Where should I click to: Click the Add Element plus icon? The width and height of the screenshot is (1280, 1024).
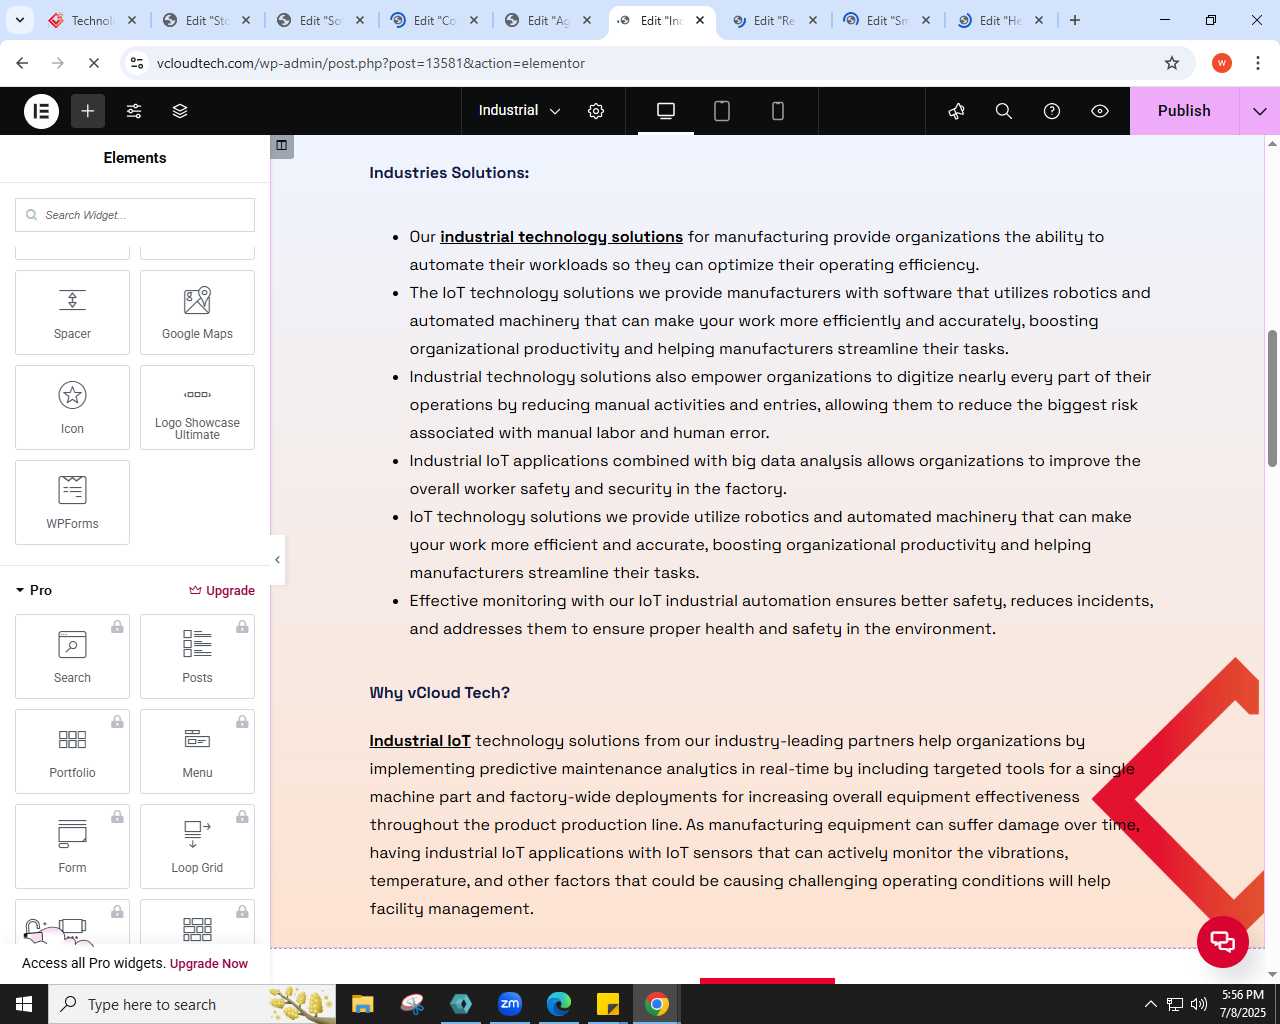tap(88, 111)
